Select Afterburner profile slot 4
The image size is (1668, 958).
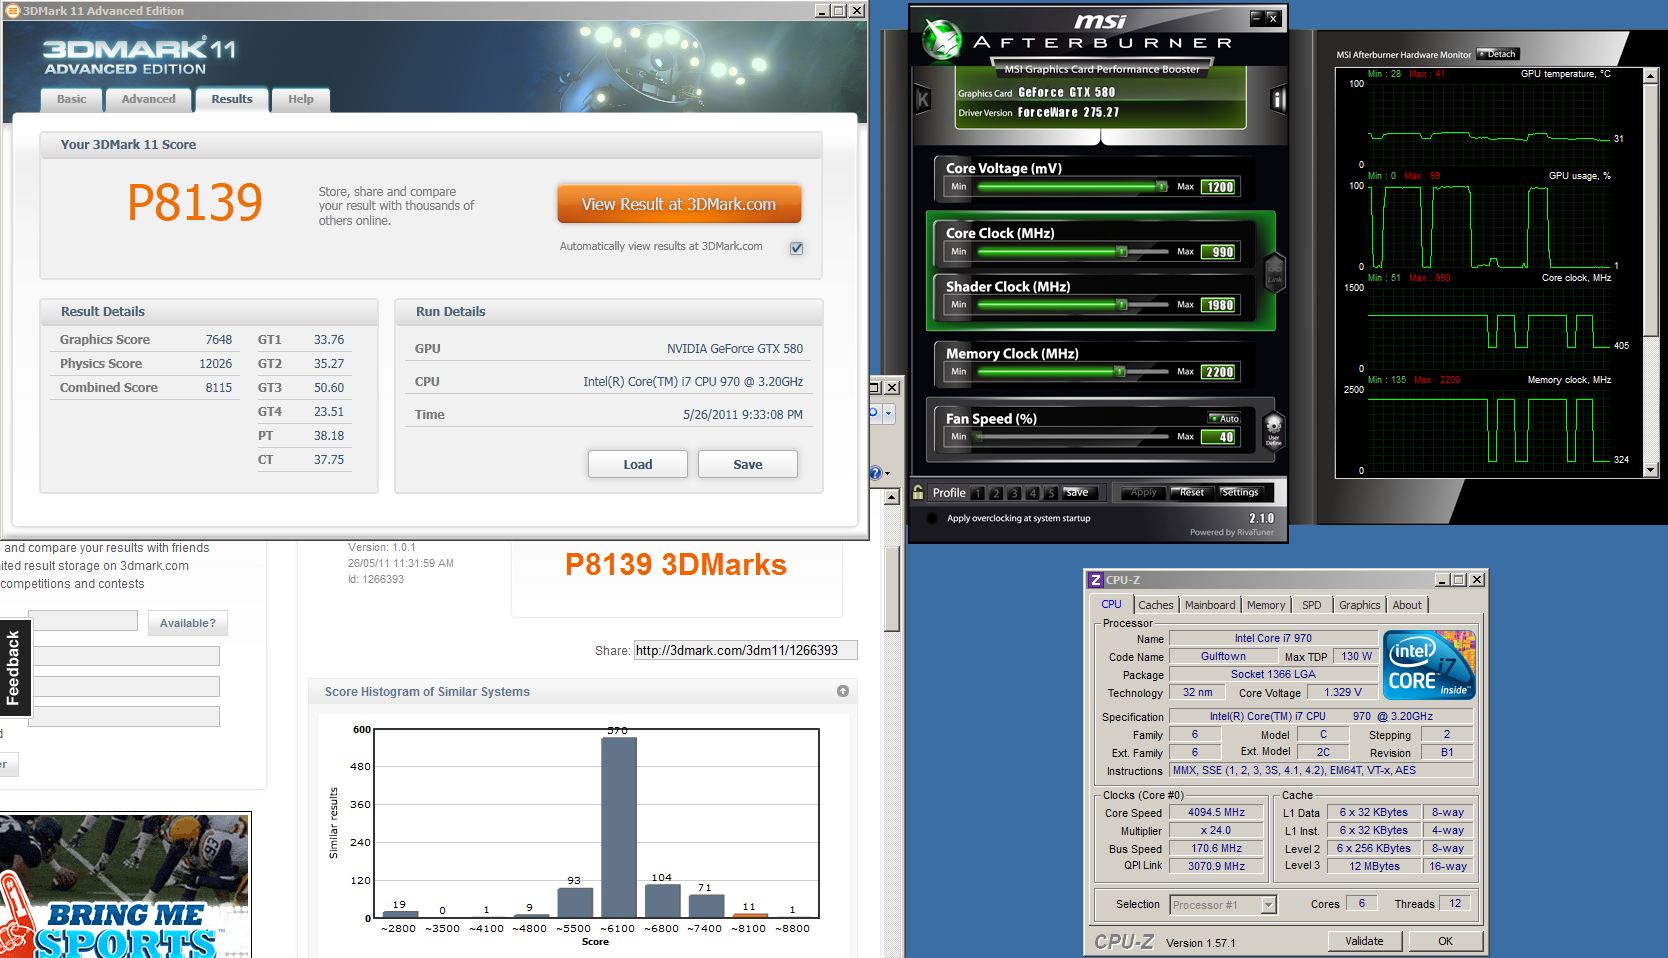click(x=1032, y=493)
